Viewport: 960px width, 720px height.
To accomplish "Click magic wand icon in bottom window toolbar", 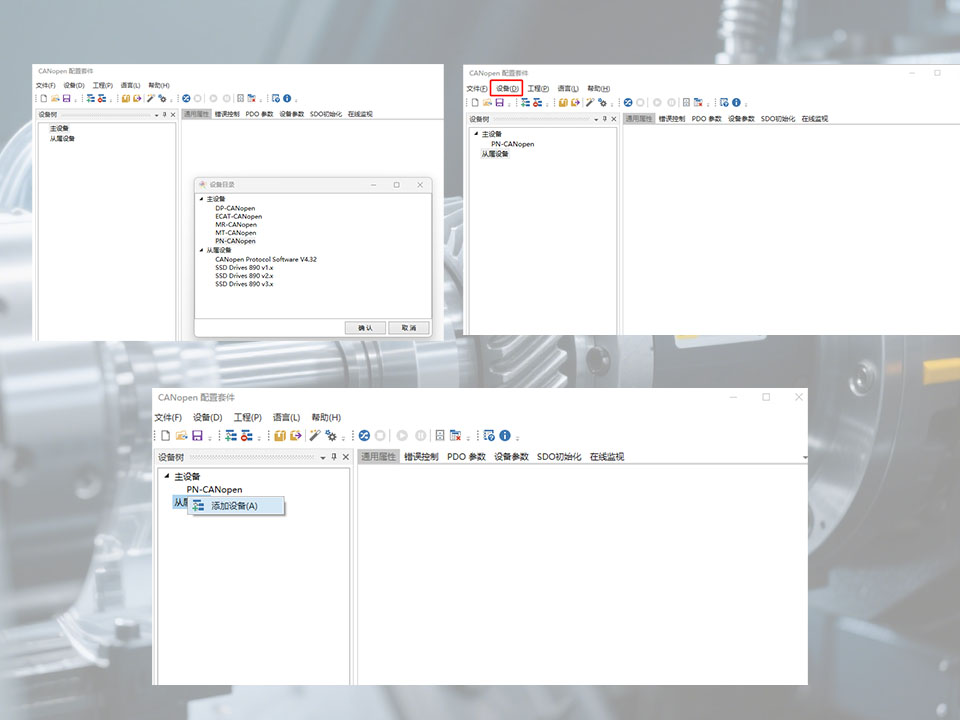I will pos(315,435).
